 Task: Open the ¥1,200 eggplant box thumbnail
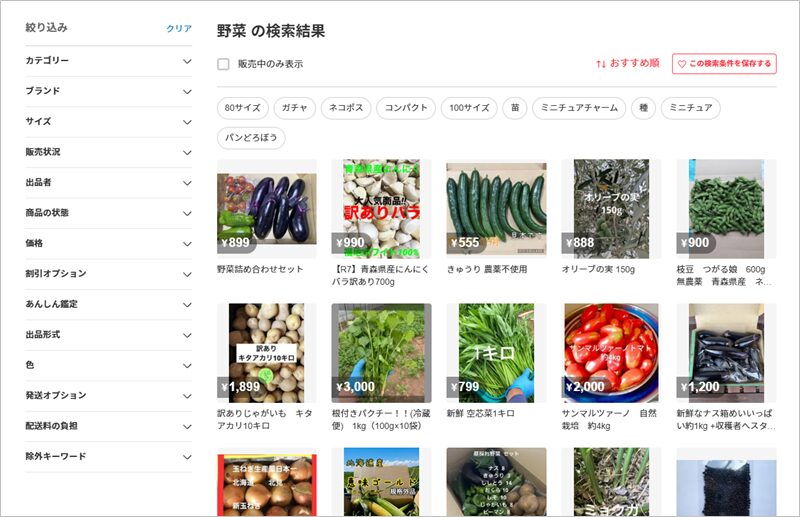(727, 353)
